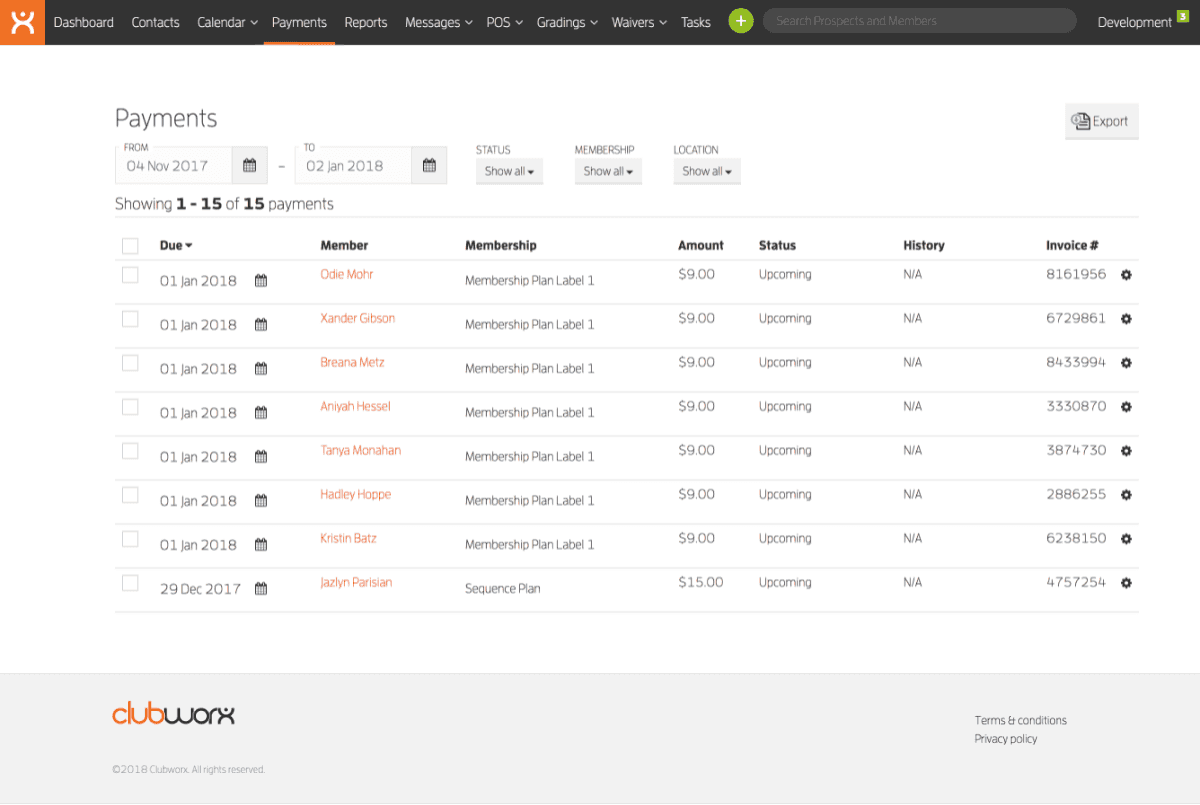
Task: Click the calendar icon on the FROM date field
Action: (249, 165)
